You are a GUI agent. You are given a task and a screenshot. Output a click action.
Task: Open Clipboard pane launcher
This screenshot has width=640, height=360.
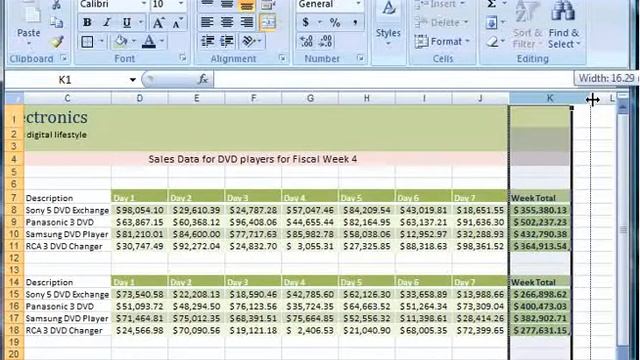click(x=64, y=58)
